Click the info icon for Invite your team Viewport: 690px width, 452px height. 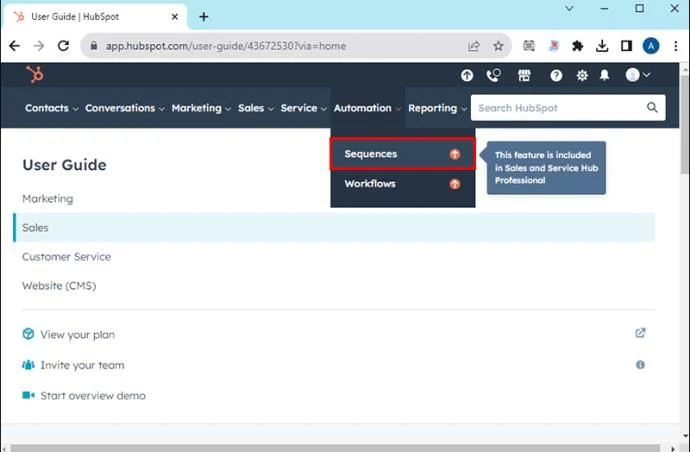(640, 364)
